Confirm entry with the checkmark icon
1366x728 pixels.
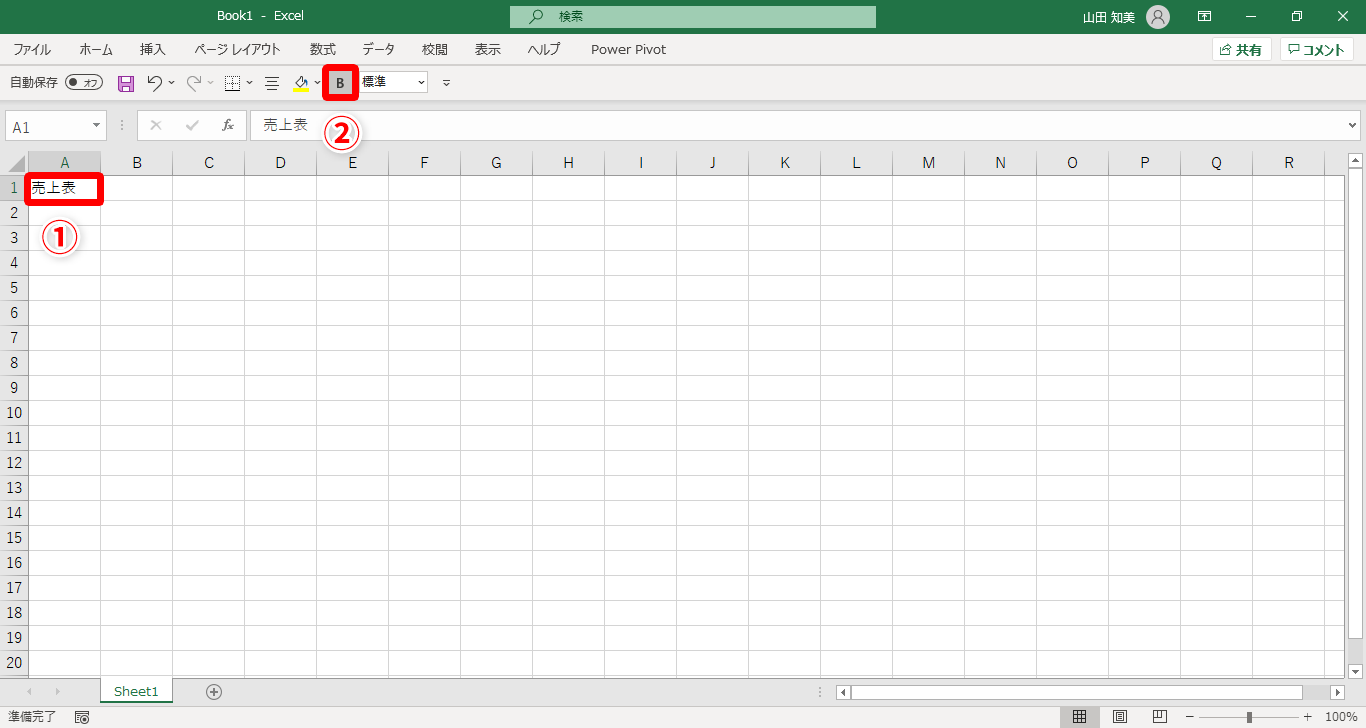coord(192,125)
